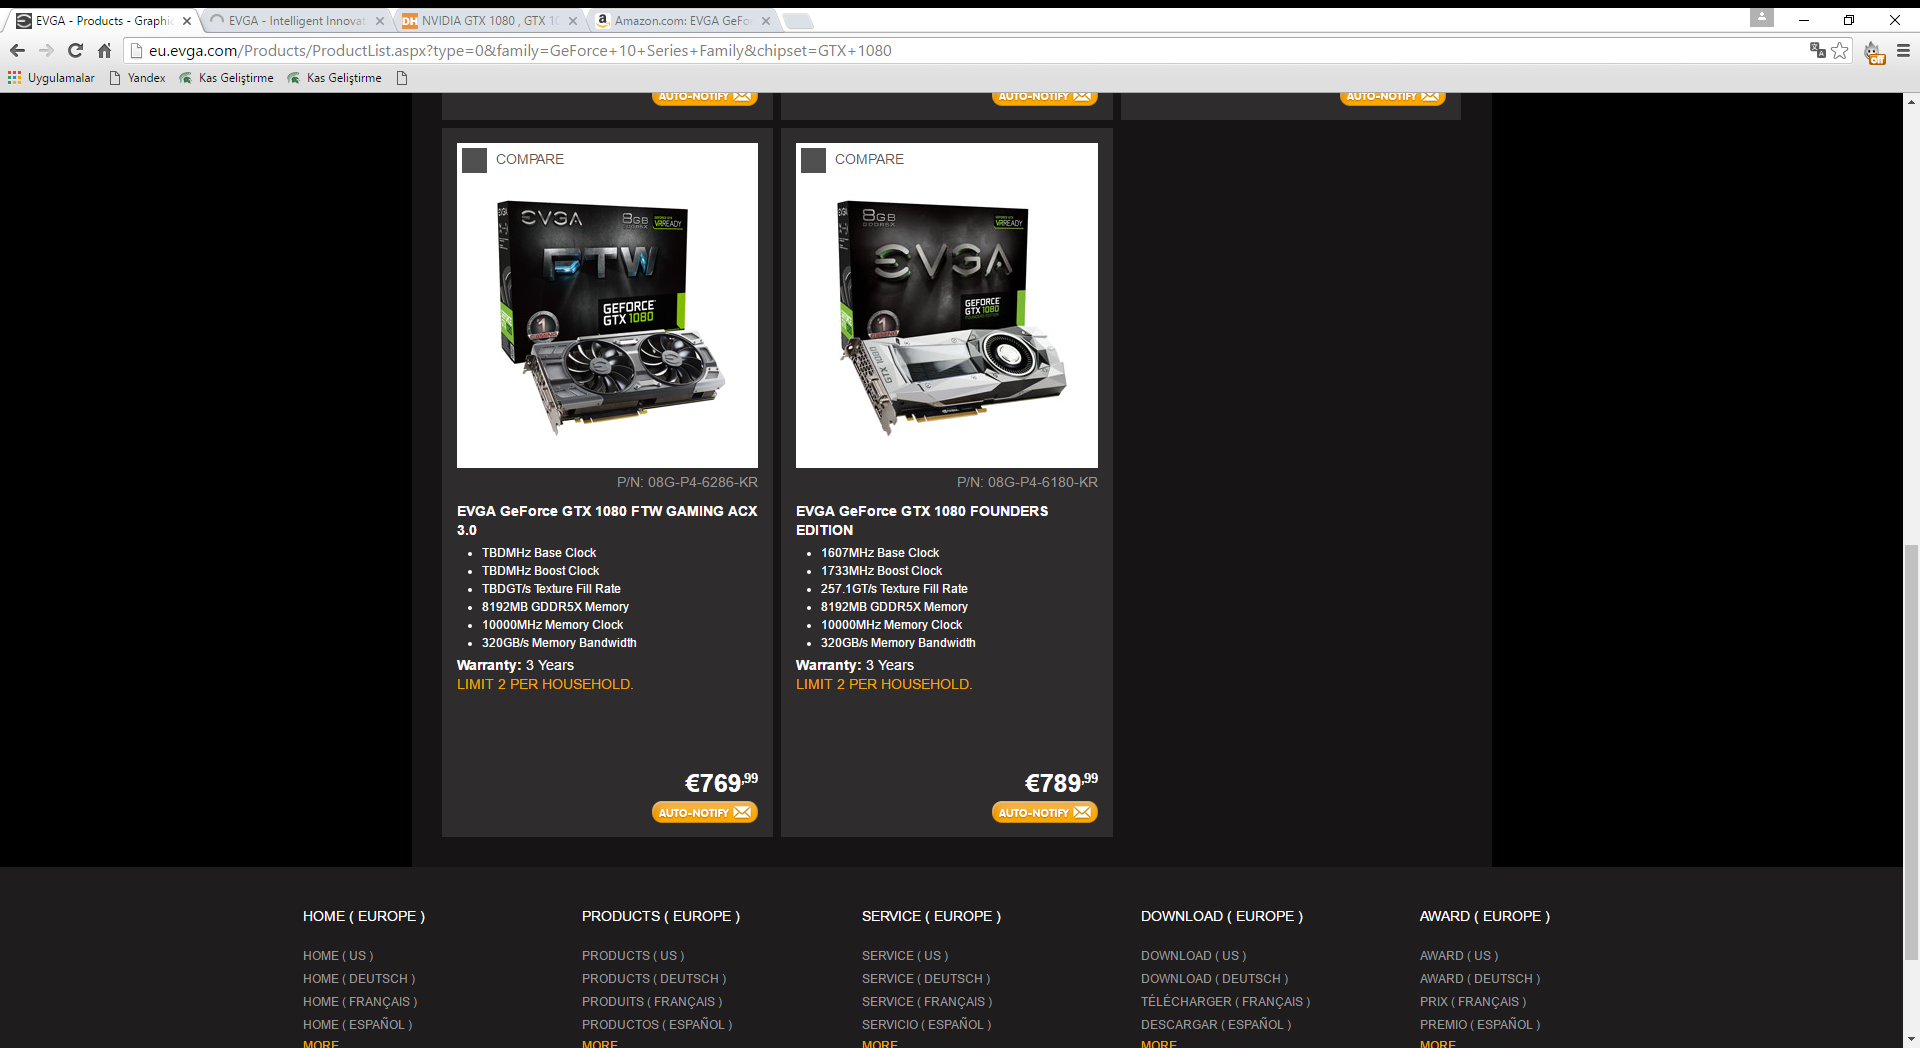Open SERVICIO ( ESPAÑOL ) footer link
The height and width of the screenshot is (1048, 1920).
point(927,1025)
